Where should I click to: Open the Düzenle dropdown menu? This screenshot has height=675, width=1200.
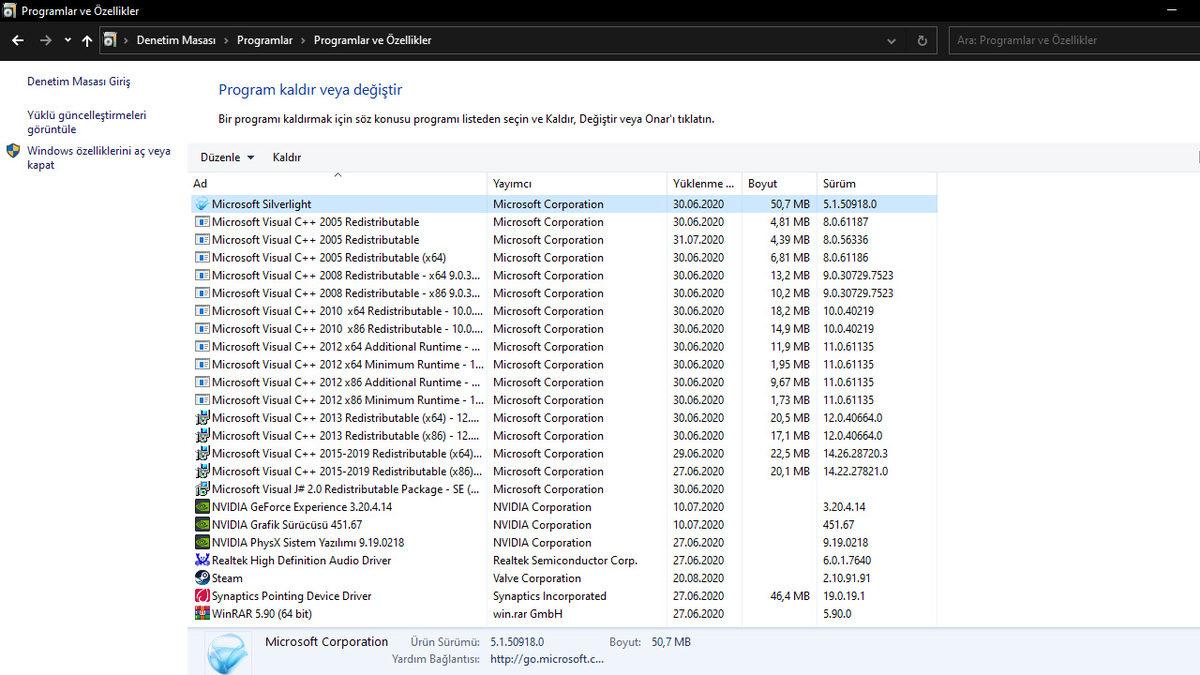(x=226, y=157)
